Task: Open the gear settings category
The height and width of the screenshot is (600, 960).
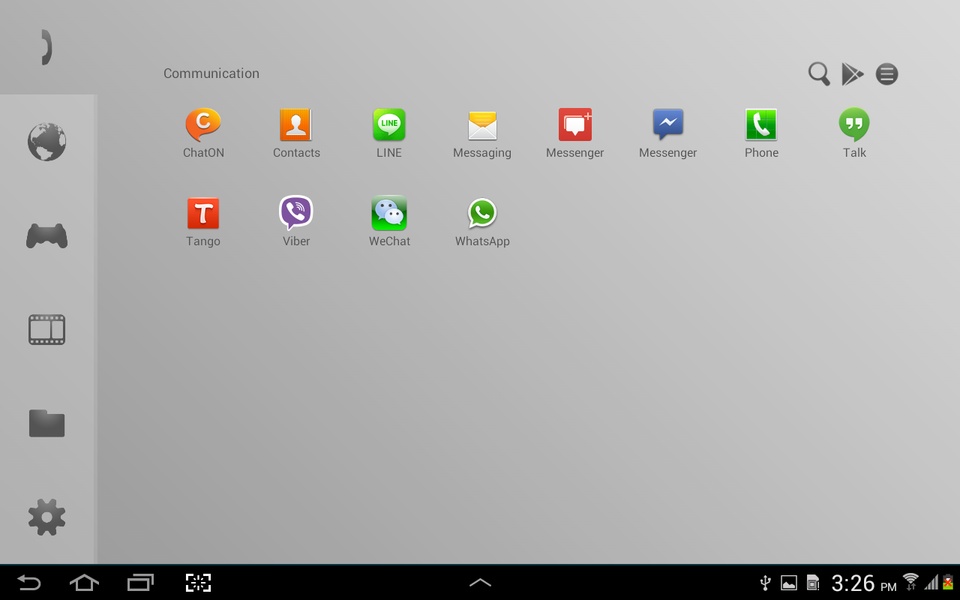Action: (47, 517)
